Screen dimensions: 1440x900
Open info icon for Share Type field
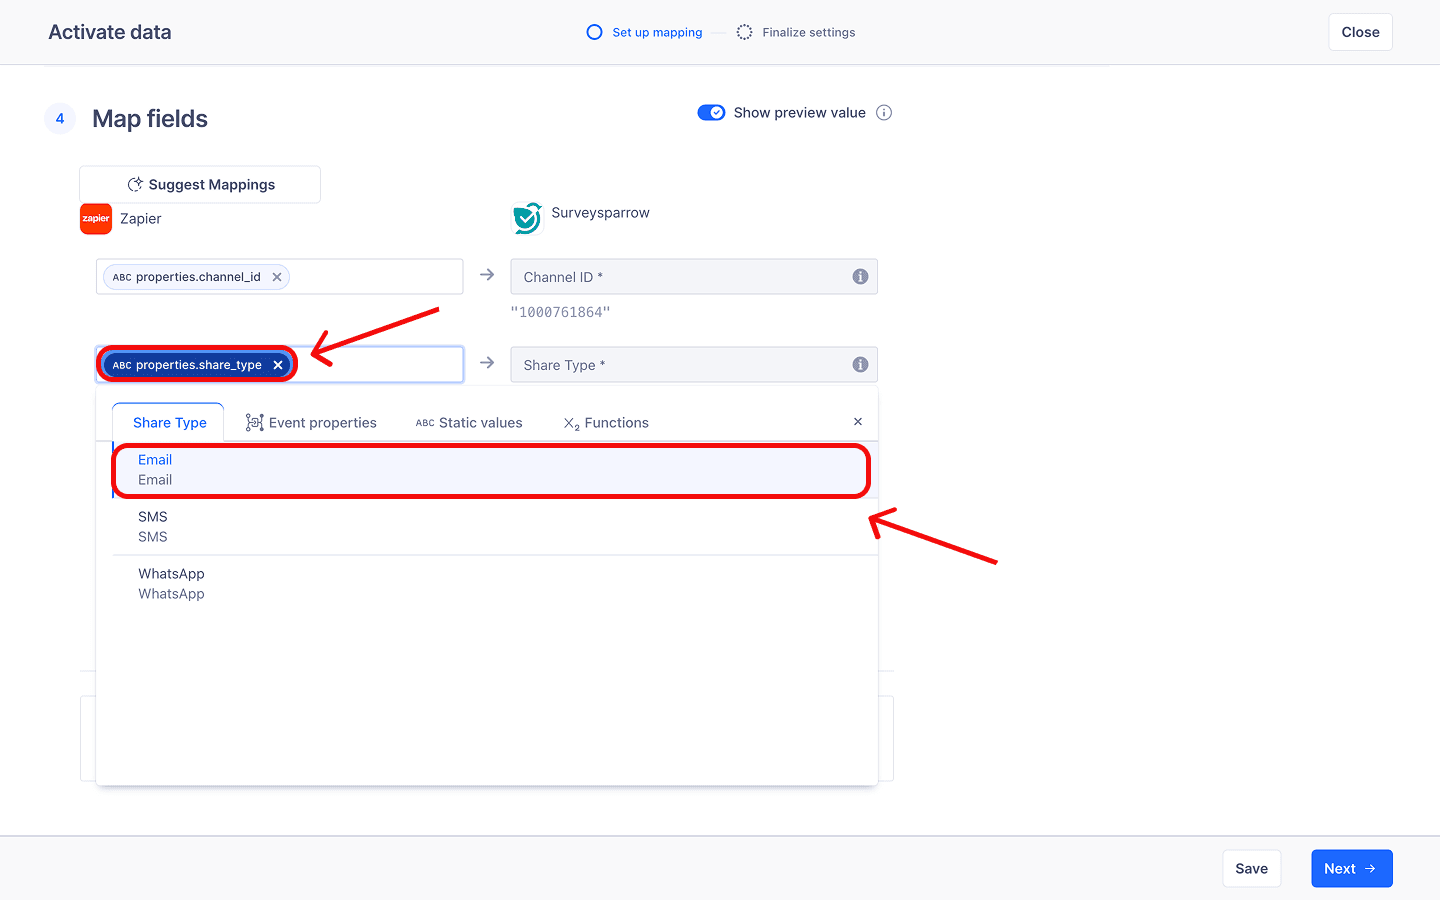pos(860,365)
